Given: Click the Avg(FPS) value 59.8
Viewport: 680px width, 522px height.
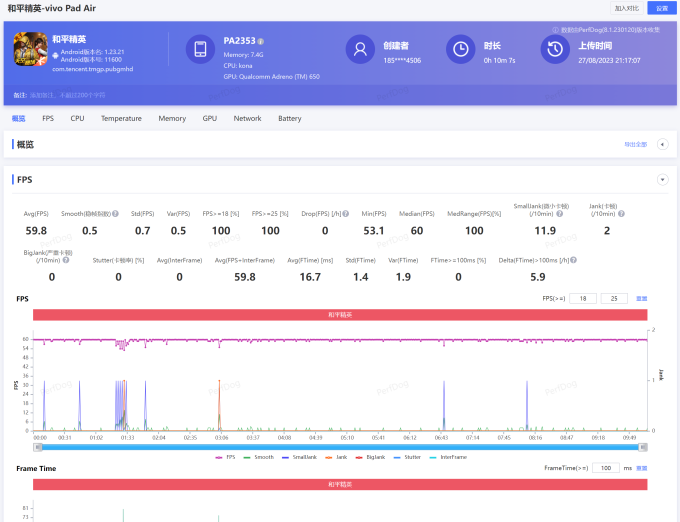Looking at the screenshot, I should (x=36, y=231).
